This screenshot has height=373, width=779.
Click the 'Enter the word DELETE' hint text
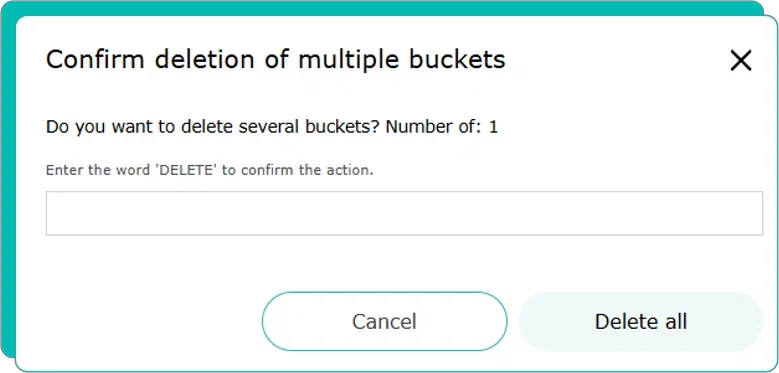[x=209, y=170]
